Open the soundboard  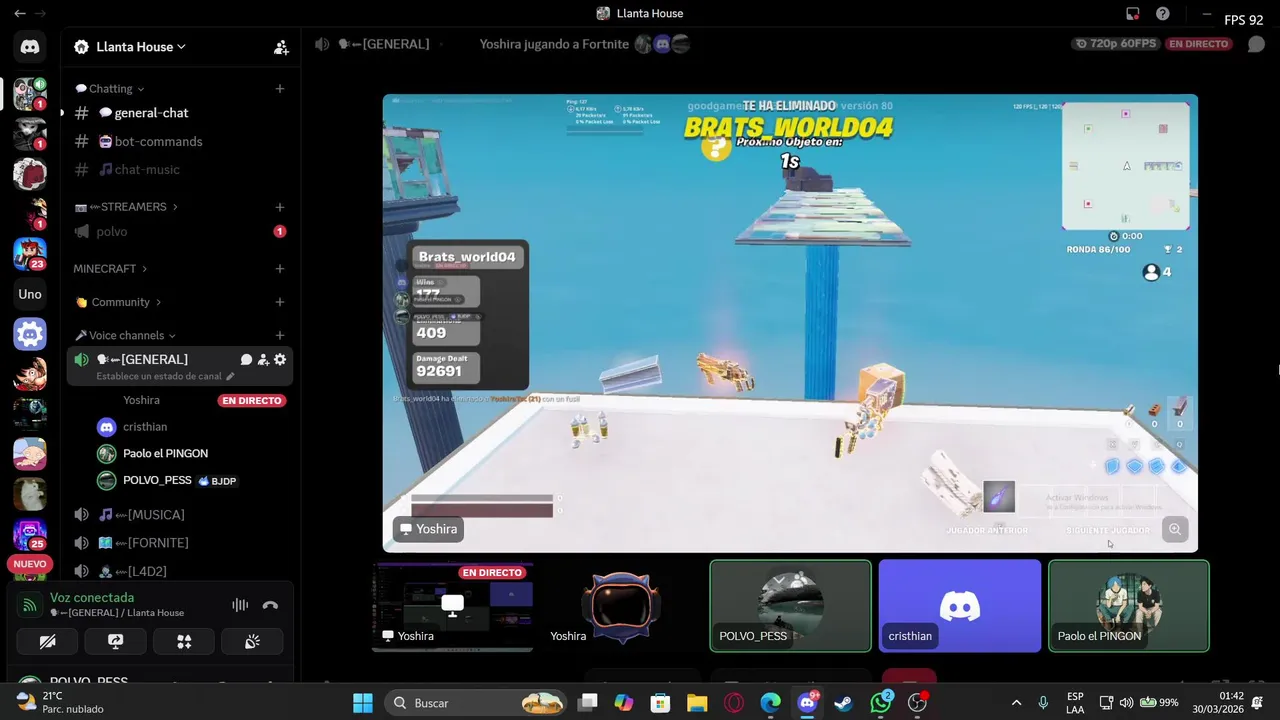(x=252, y=641)
